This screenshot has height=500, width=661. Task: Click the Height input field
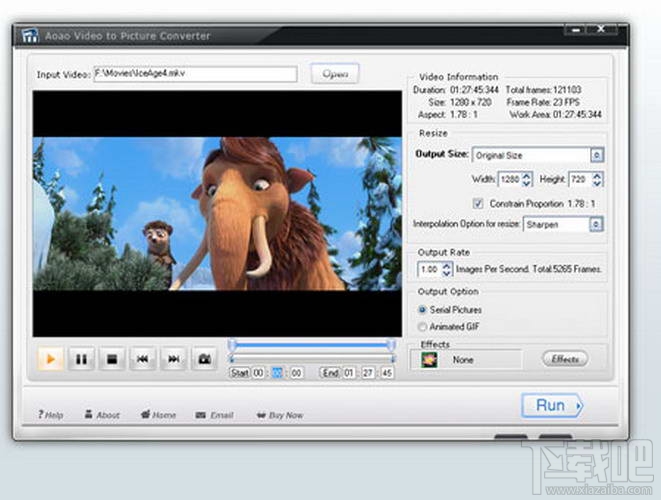(x=580, y=180)
